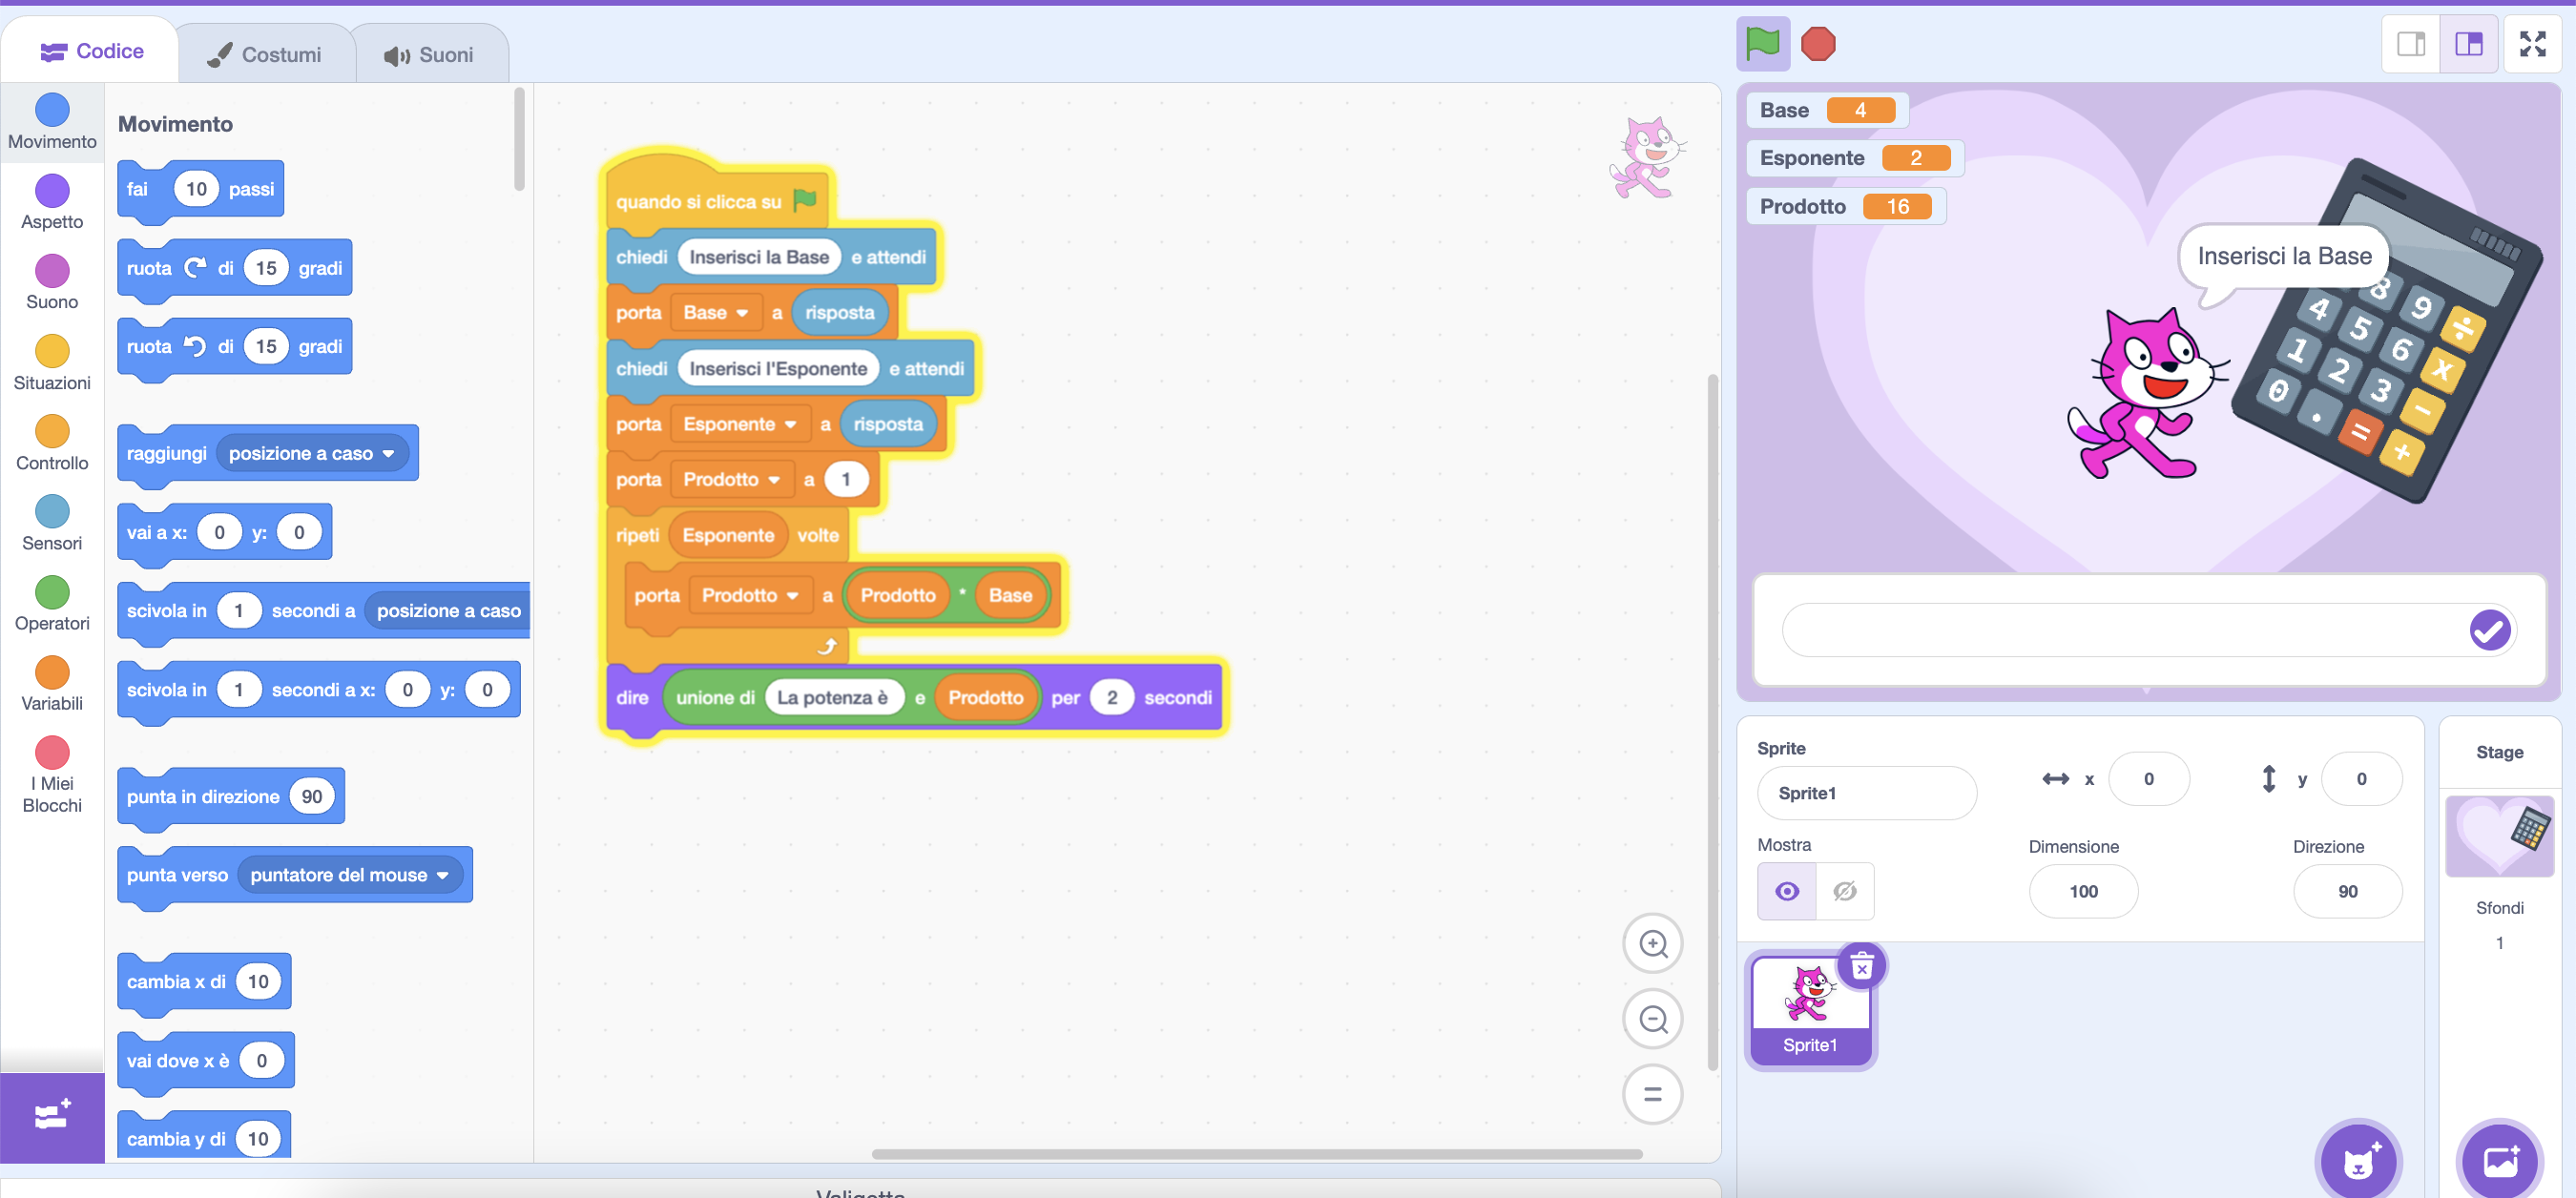Open raggiungi posizione a caso dropdown
This screenshot has height=1198, width=2576.
[312, 454]
